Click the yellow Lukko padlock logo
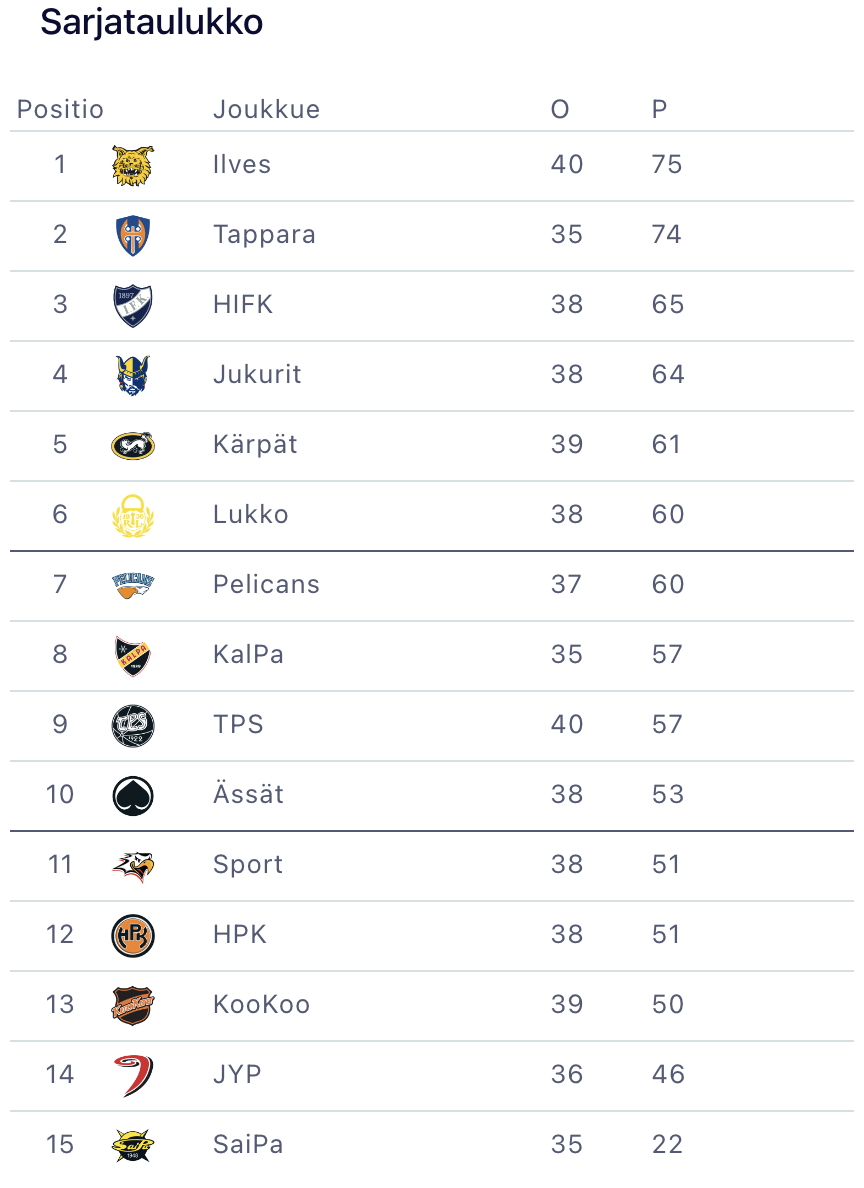 tap(133, 515)
